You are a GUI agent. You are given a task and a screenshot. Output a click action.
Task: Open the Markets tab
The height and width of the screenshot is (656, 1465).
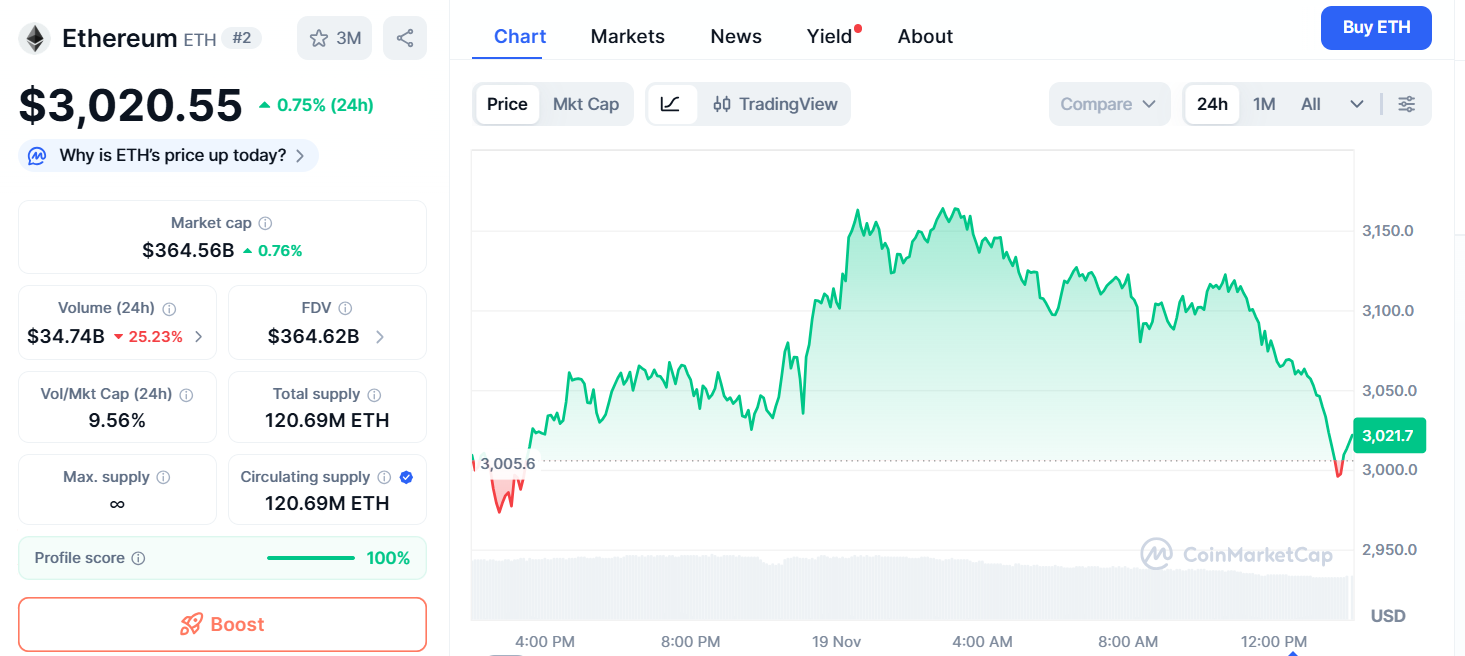(627, 36)
